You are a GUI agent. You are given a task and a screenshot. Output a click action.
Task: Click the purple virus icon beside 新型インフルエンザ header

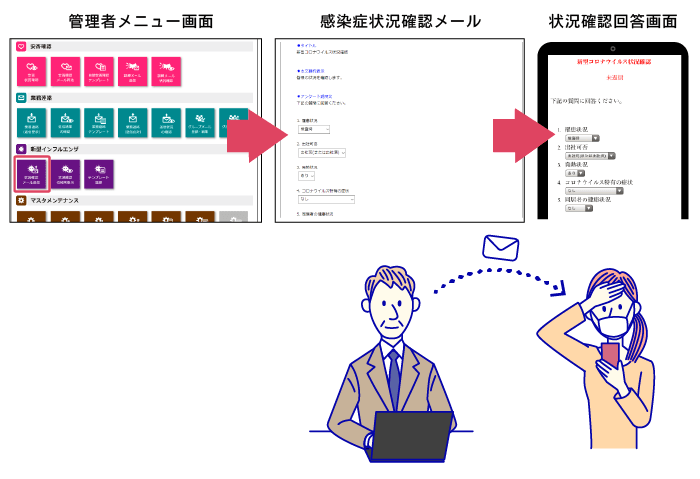pos(21,149)
